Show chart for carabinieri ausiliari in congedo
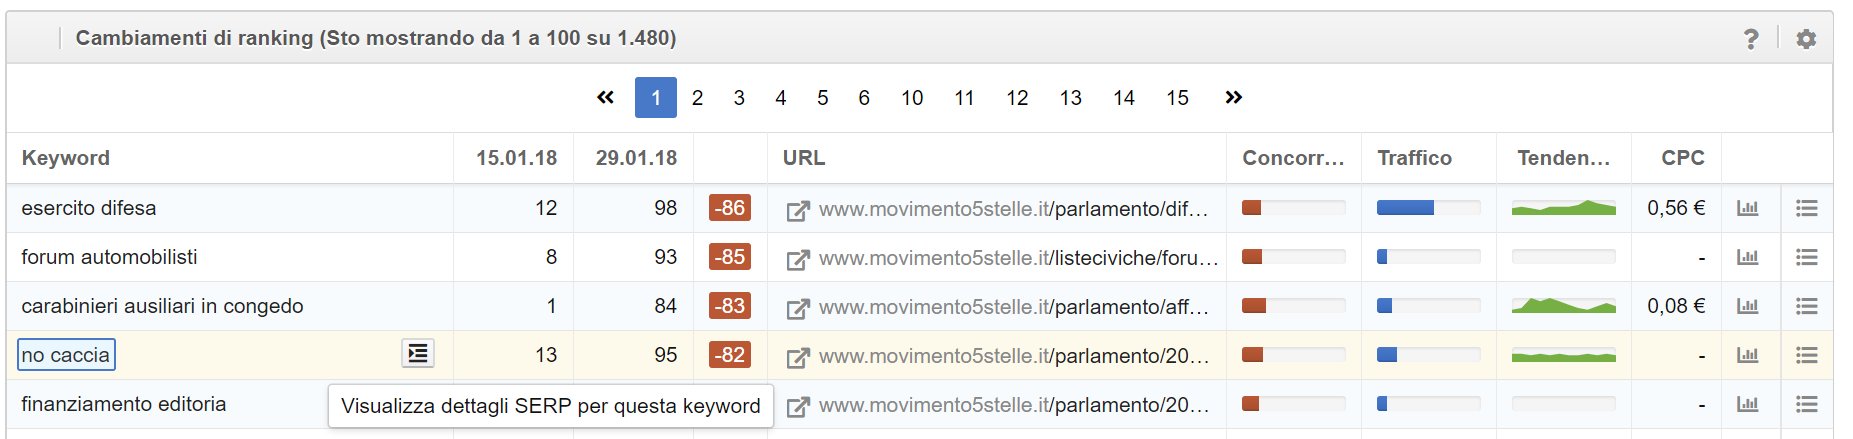Viewport: 1853px width, 439px height. point(1747,306)
